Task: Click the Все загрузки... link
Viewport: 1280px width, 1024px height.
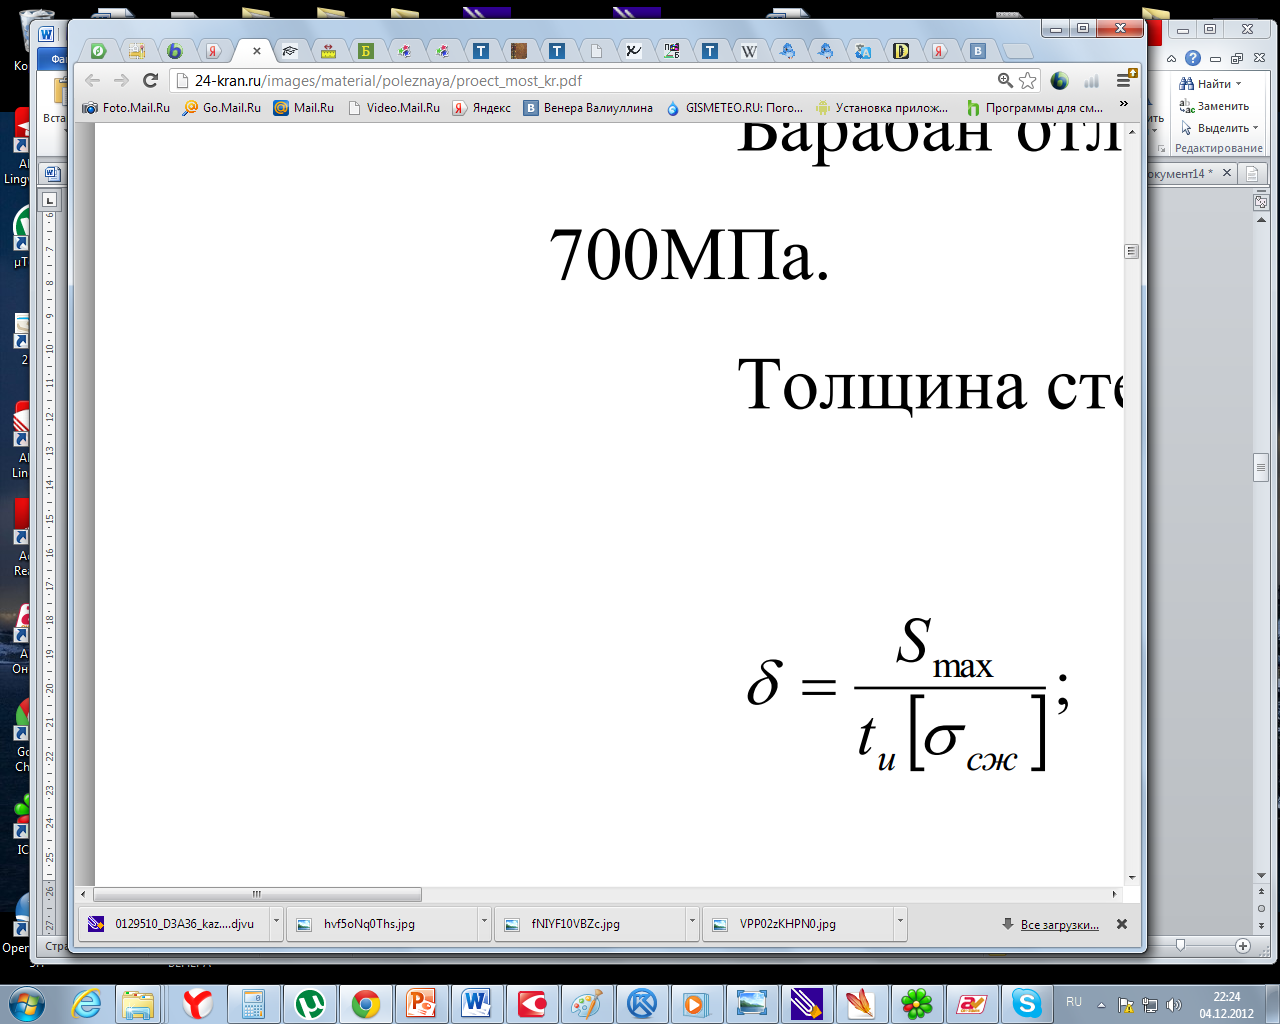Action: 1059,925
